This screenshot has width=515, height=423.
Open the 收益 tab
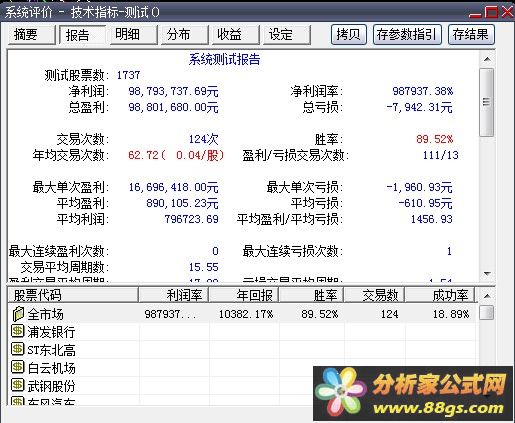[236, 35]
